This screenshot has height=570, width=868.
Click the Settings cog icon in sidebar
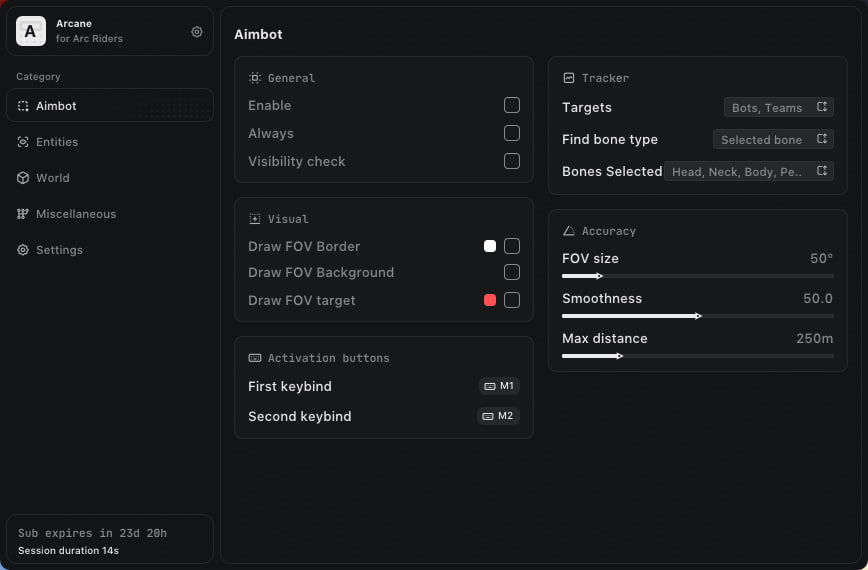tap(23, 250)
